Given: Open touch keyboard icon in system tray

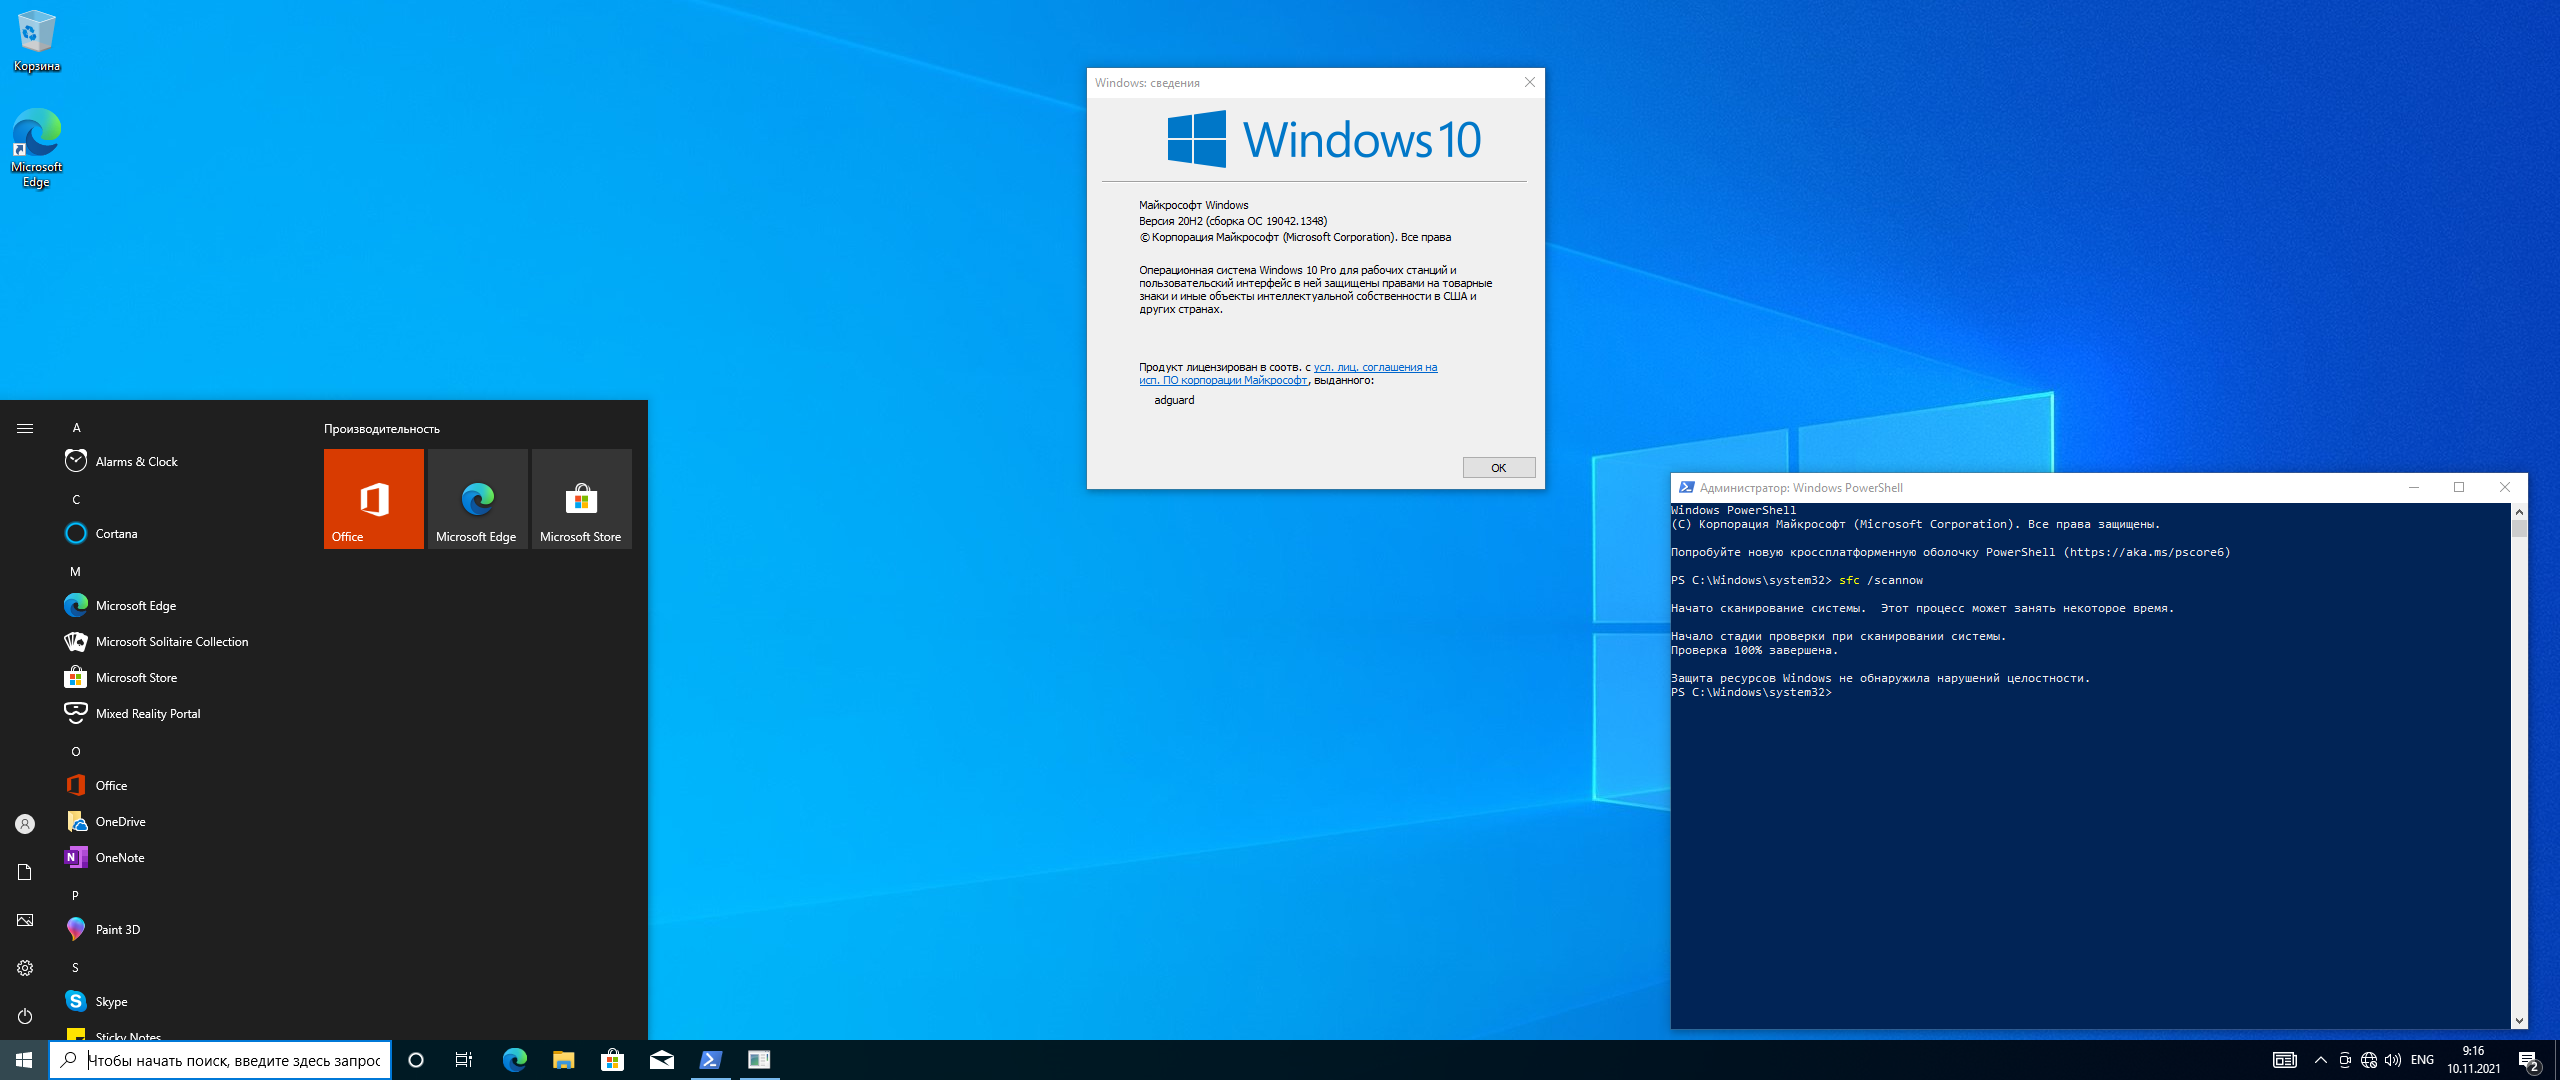Looking at the screenshot, I should (x=2285, y=1060).
